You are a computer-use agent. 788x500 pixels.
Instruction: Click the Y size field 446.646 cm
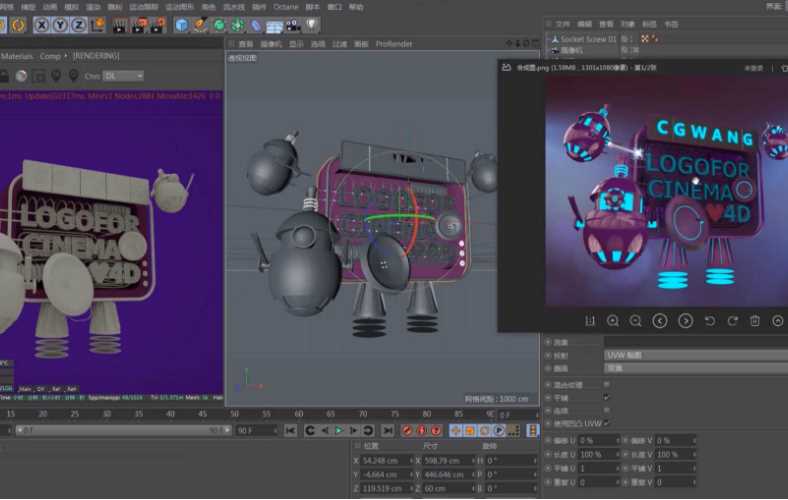click(x=447, y=474)
